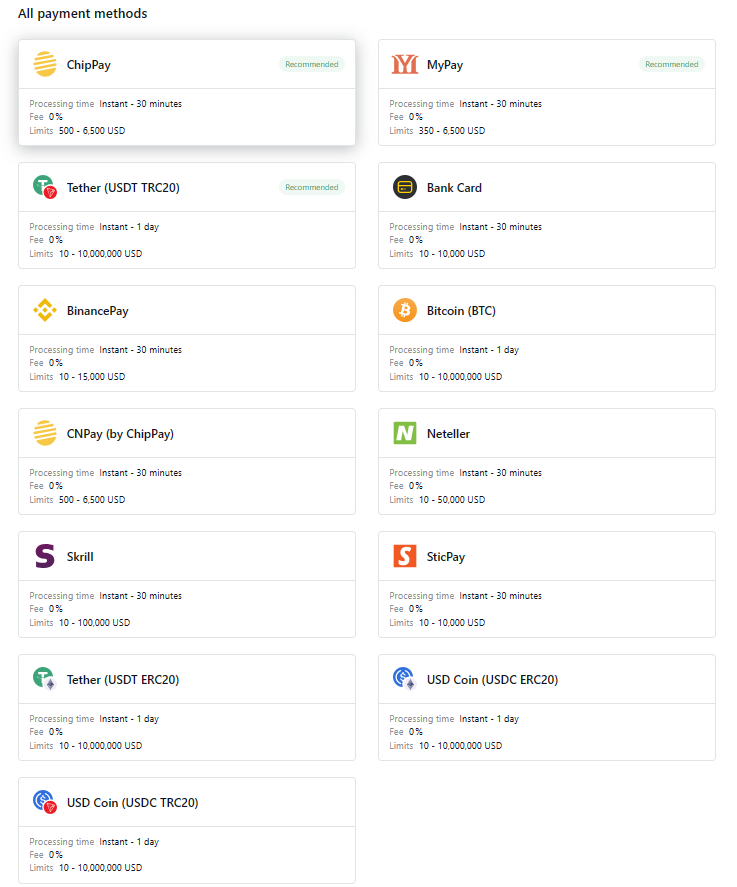737x887 pixels.
Task: Click the CNPay (by ChipPay) logo
Action: point(45,433)
